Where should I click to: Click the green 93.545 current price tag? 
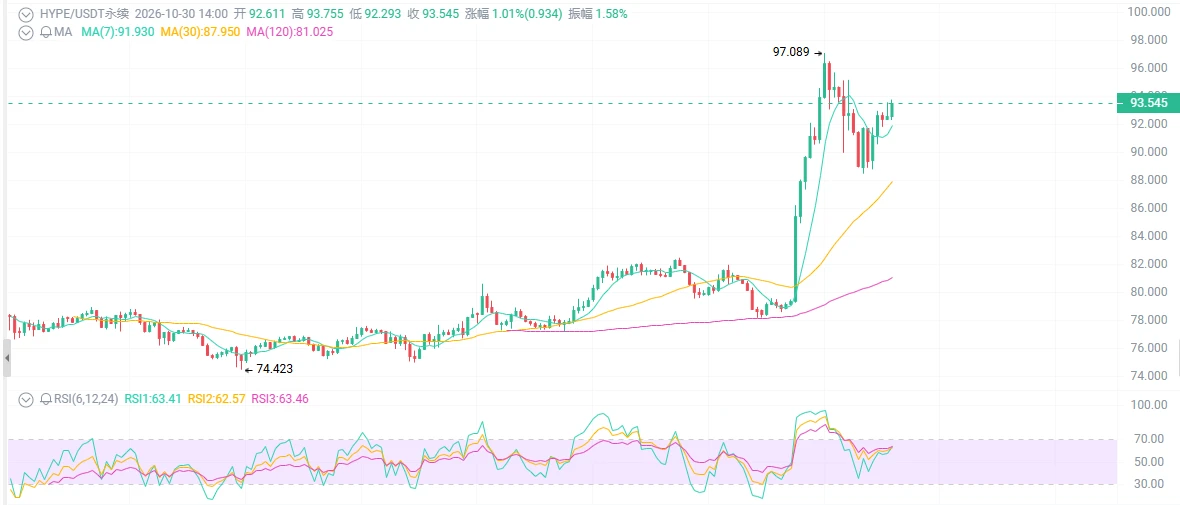coord(1148,103)
